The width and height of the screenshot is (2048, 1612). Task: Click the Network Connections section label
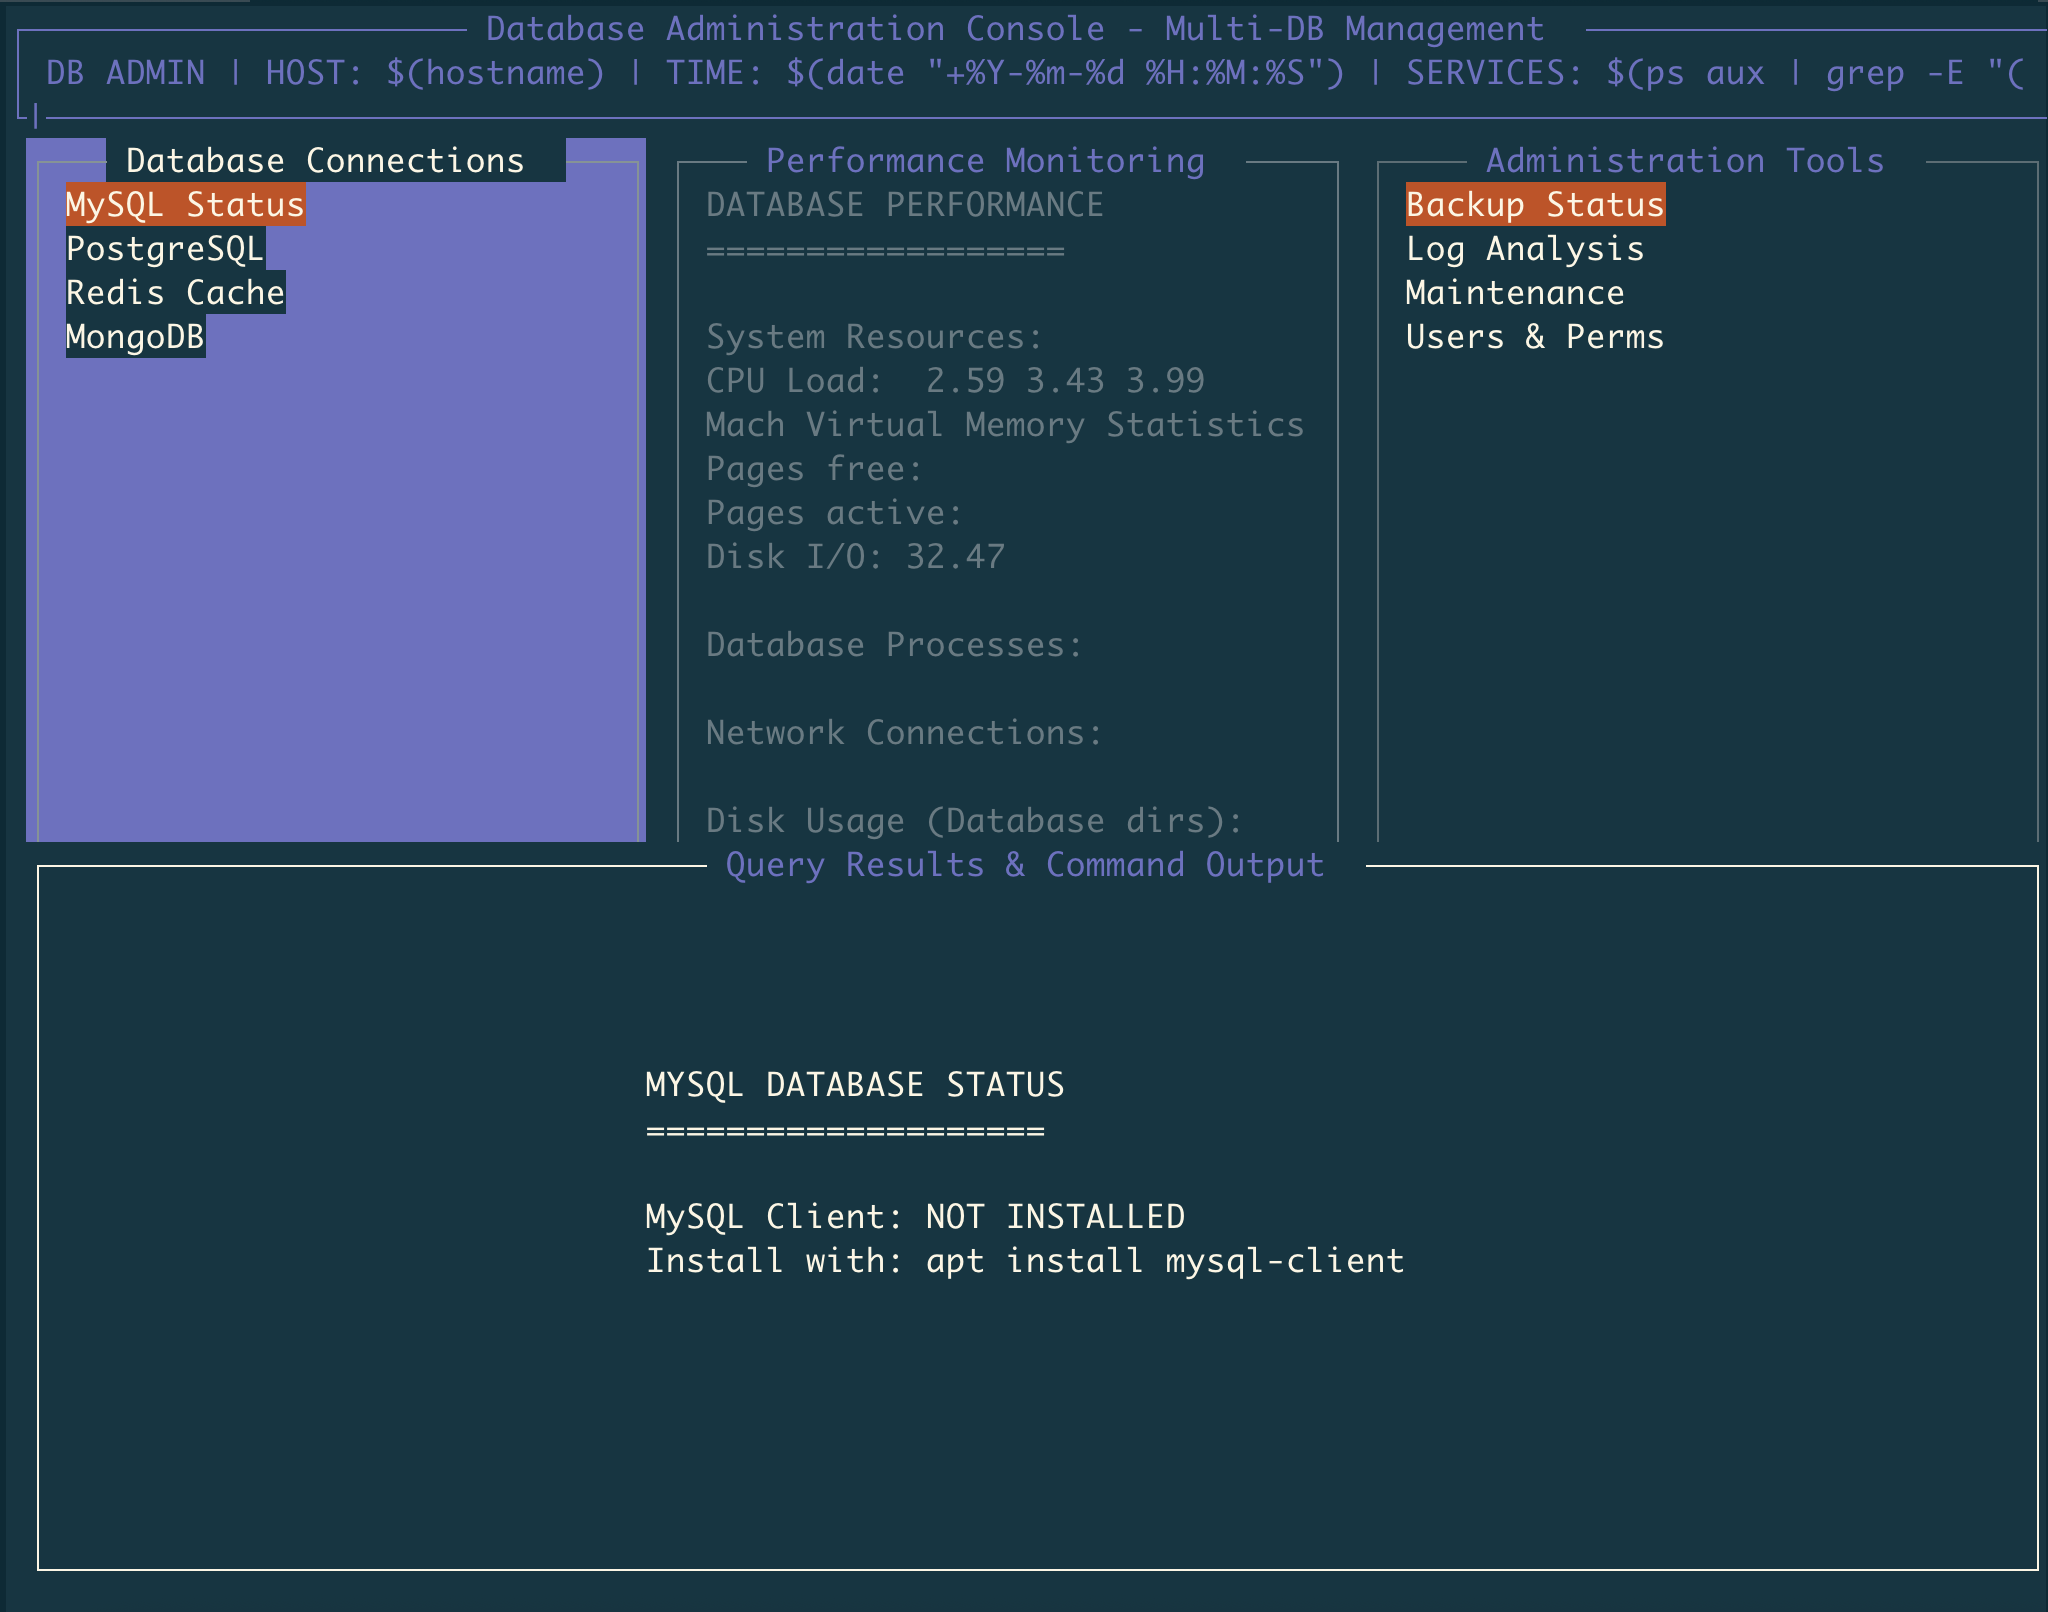(904, 732)
